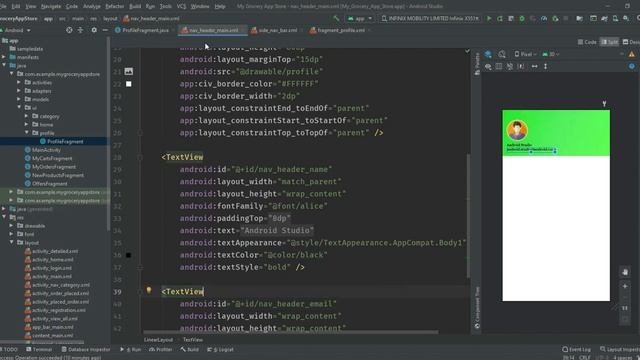Select the nav_header_main.xml tab

(x=213, y=30)
